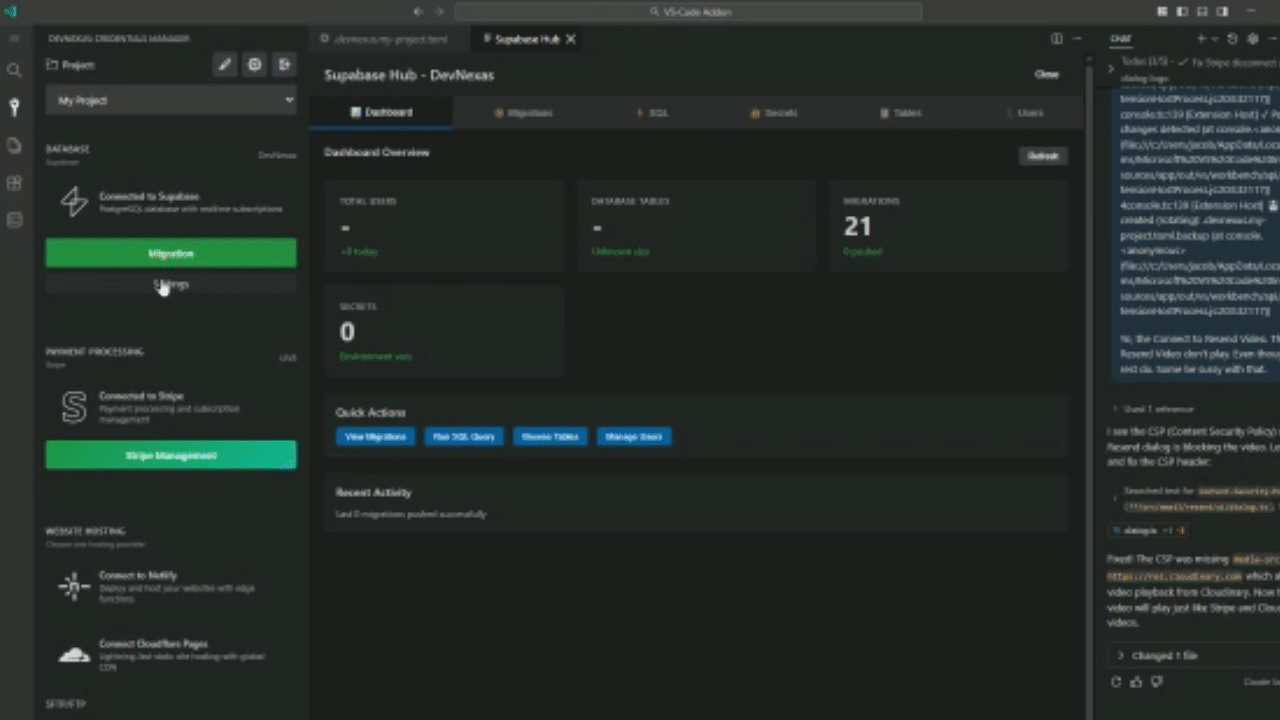
Task: Select the Chat panel tab
Action: pyautogui.click(x=1120, y=39)
